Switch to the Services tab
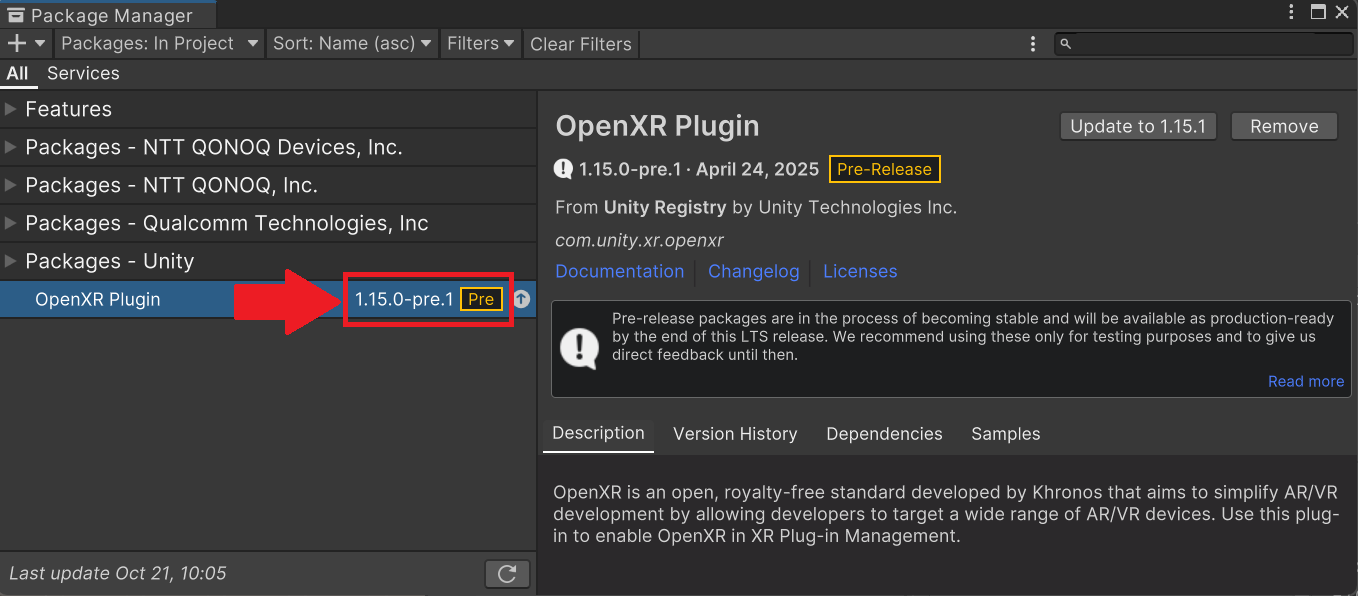1358x596 pixels. click(83, 73)
